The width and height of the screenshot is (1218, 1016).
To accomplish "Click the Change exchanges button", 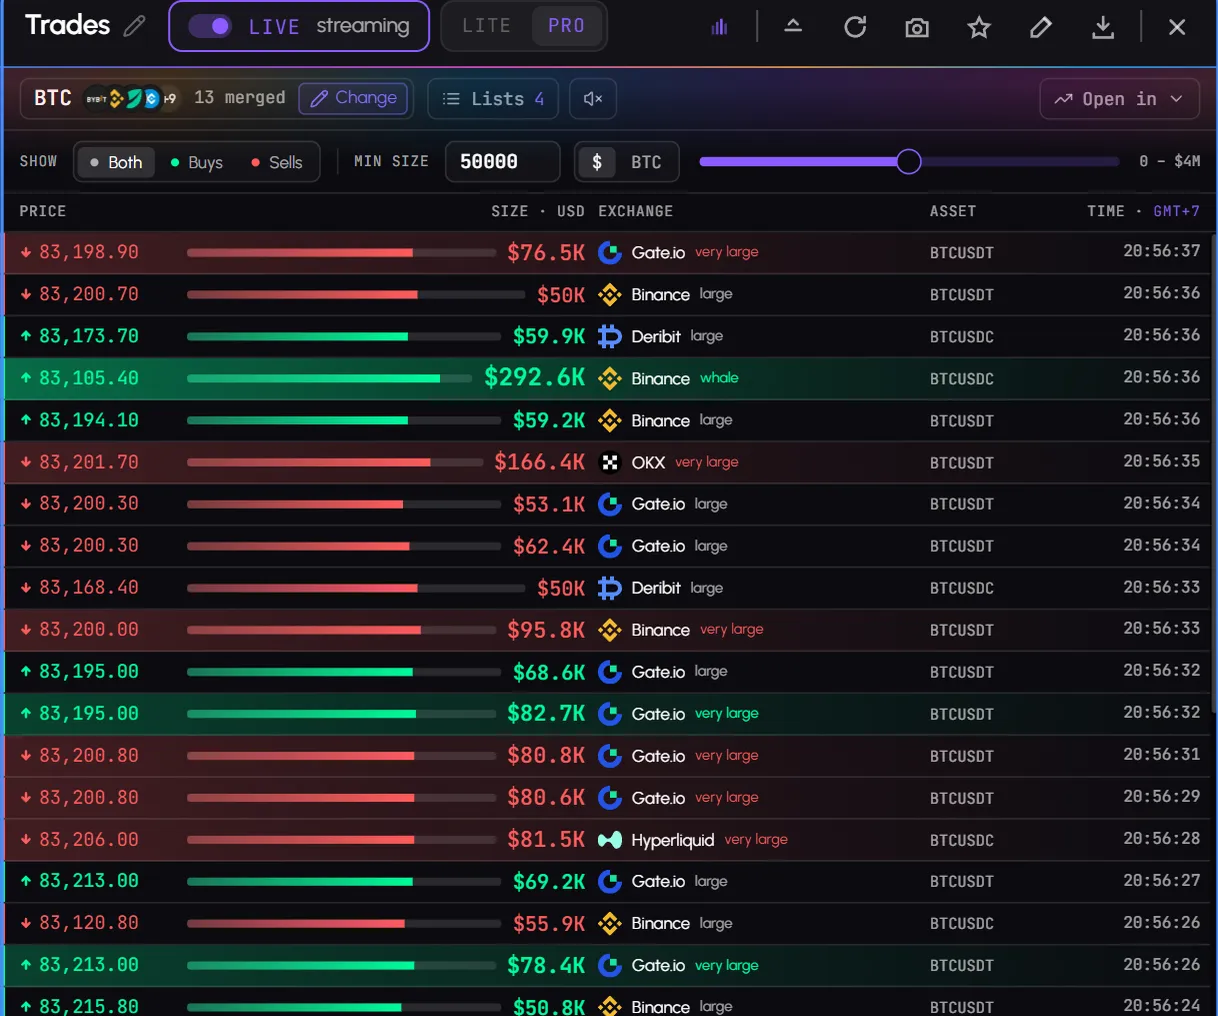I will coord(353,98).
